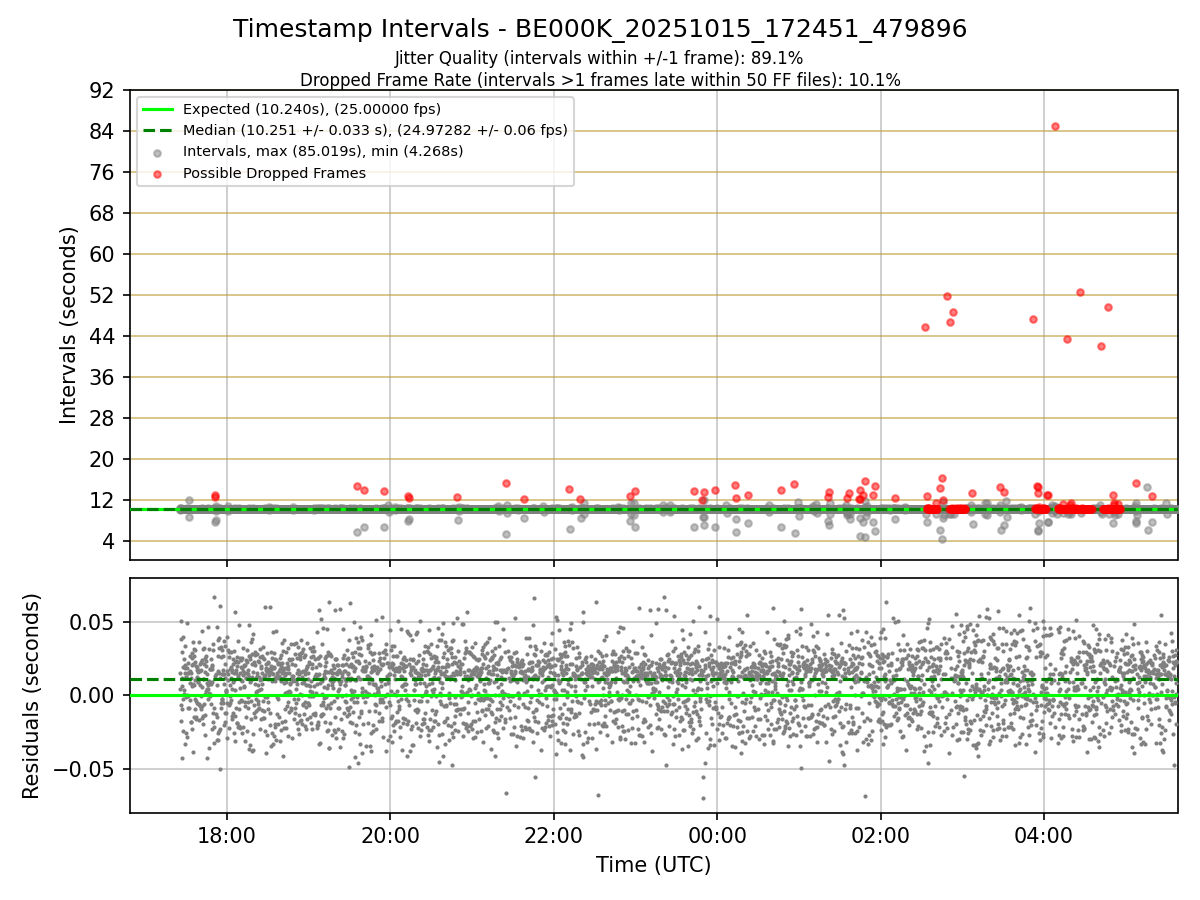Click the "Dropped Frame Rate" 10.1% subtitle line
Viewport: 1200px width, 900px height.
point(600,80)
